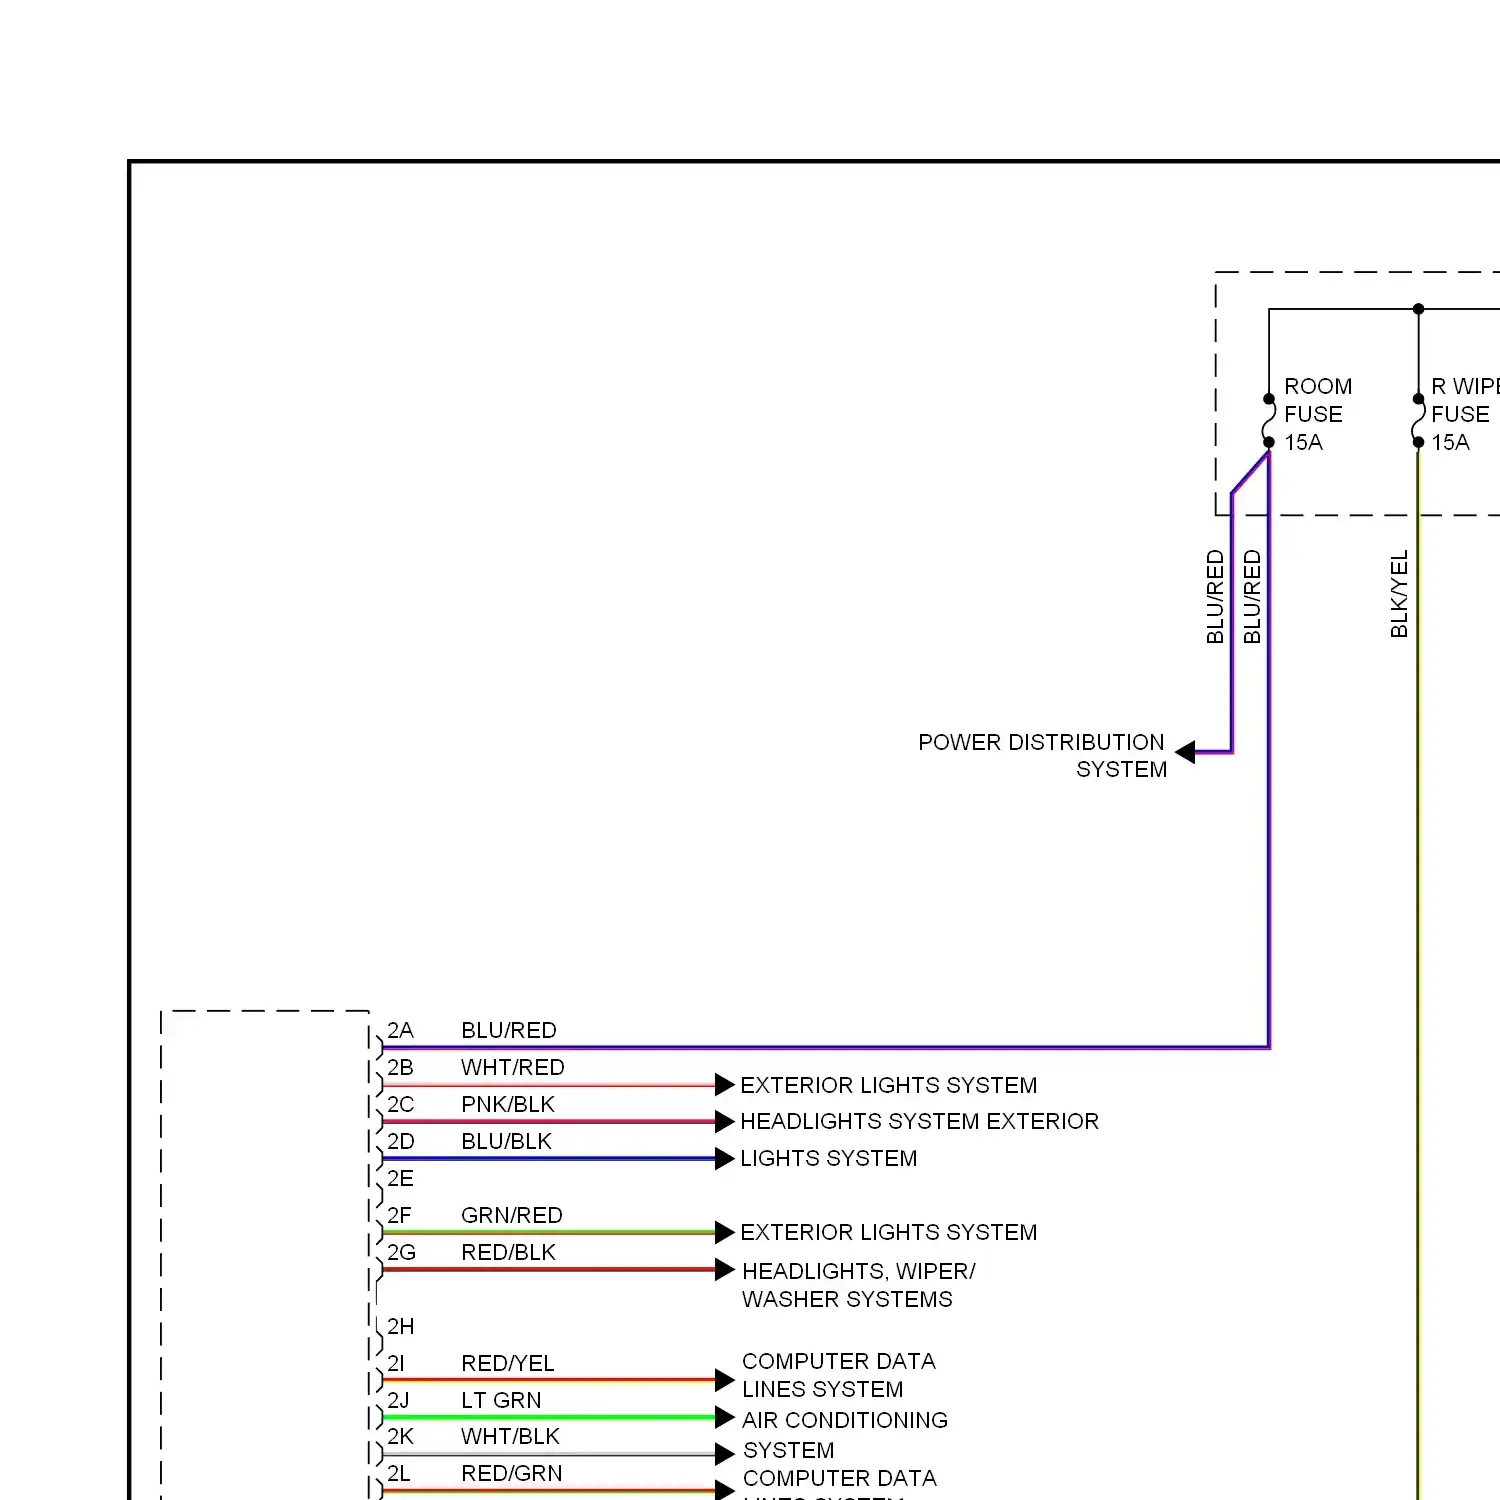This screenshot has width=1500, height=1500.
Task: Click the arrowhead ending the PNK/BLK wire
Action: tap(725, 1122)
